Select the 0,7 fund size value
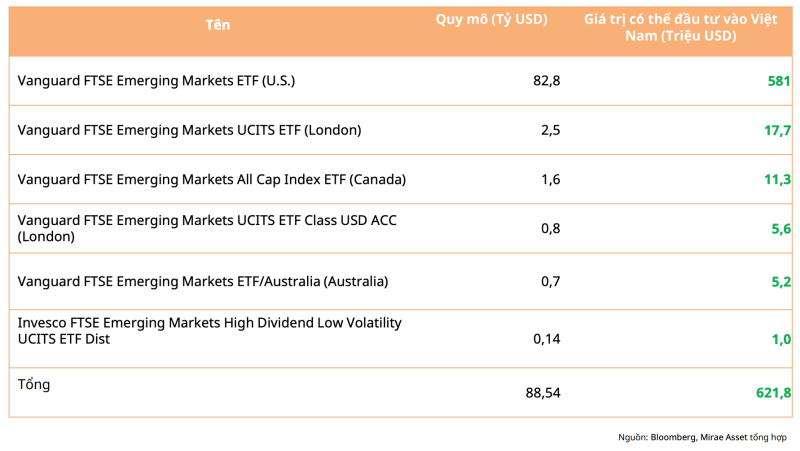Screen dimensions: 800x451 pos(550,281)
